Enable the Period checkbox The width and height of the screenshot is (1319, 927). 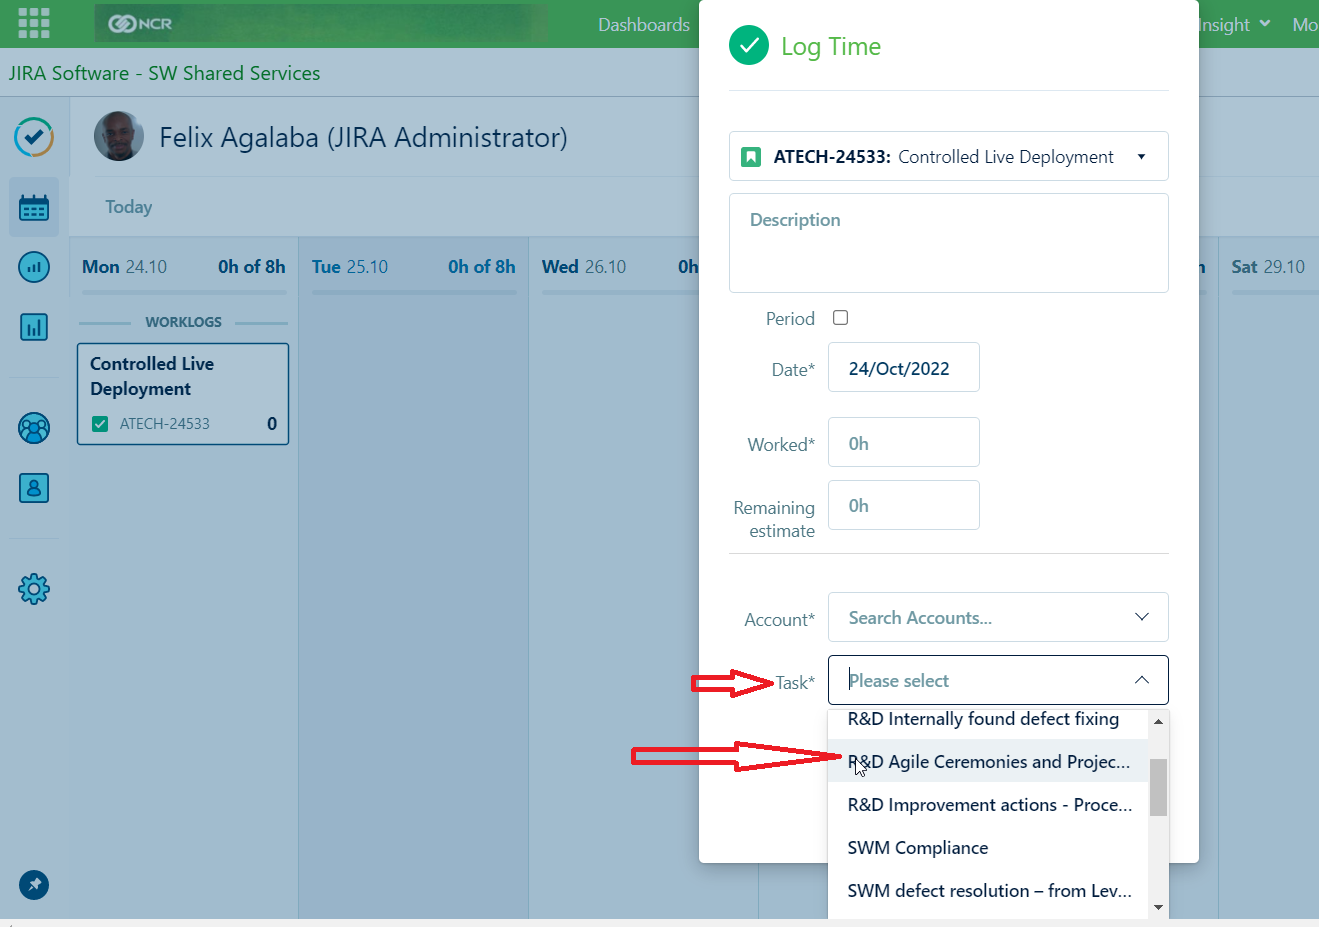tap(840, 318)
